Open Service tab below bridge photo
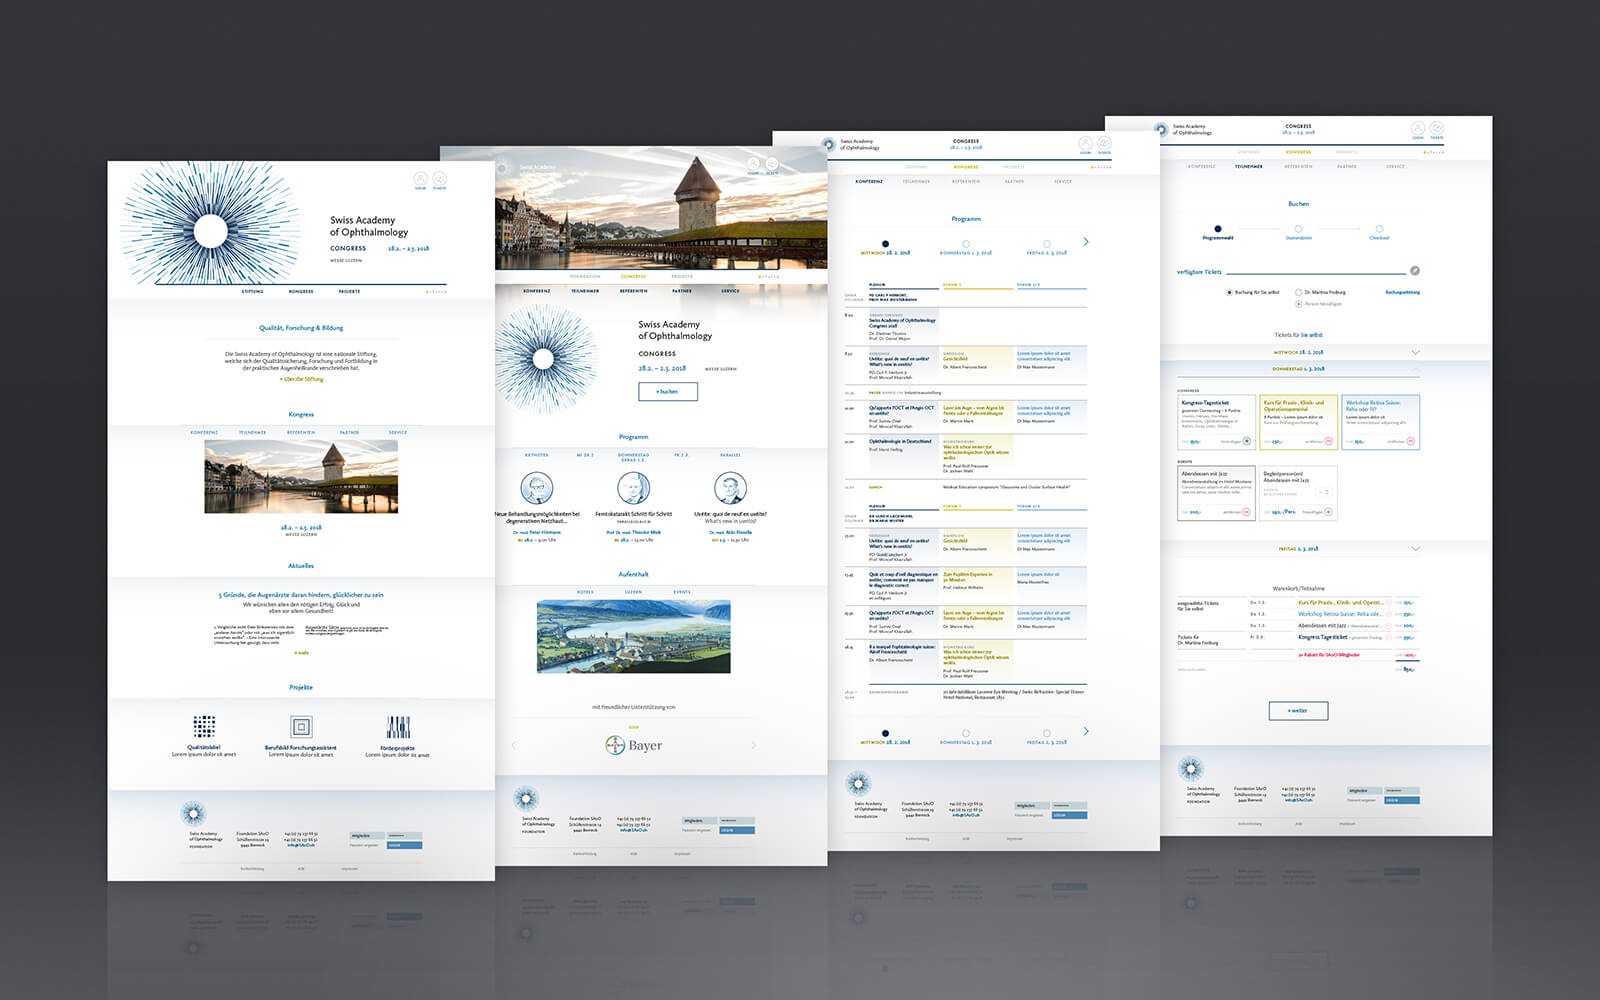This screenshot has height=1000, width=1600. click(730, 290)
